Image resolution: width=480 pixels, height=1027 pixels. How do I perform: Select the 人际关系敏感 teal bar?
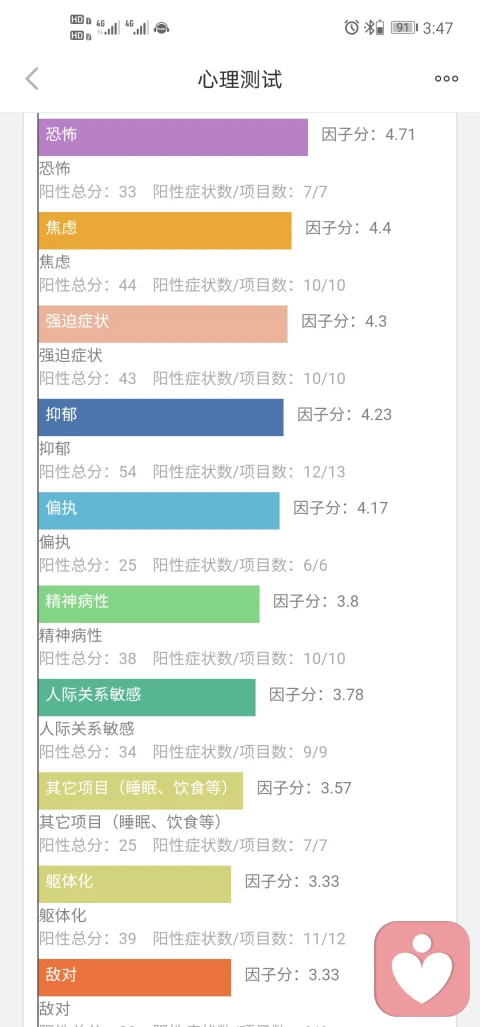tap(147, 698)
